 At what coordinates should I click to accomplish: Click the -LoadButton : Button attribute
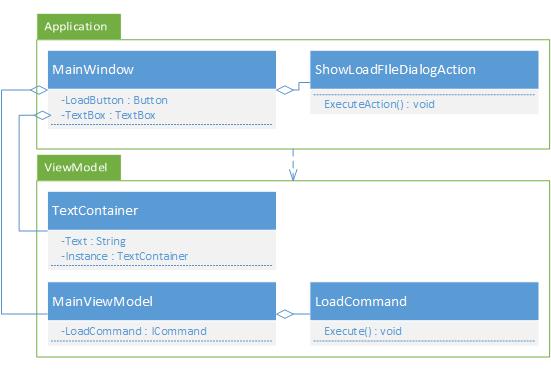coord(114,100)
